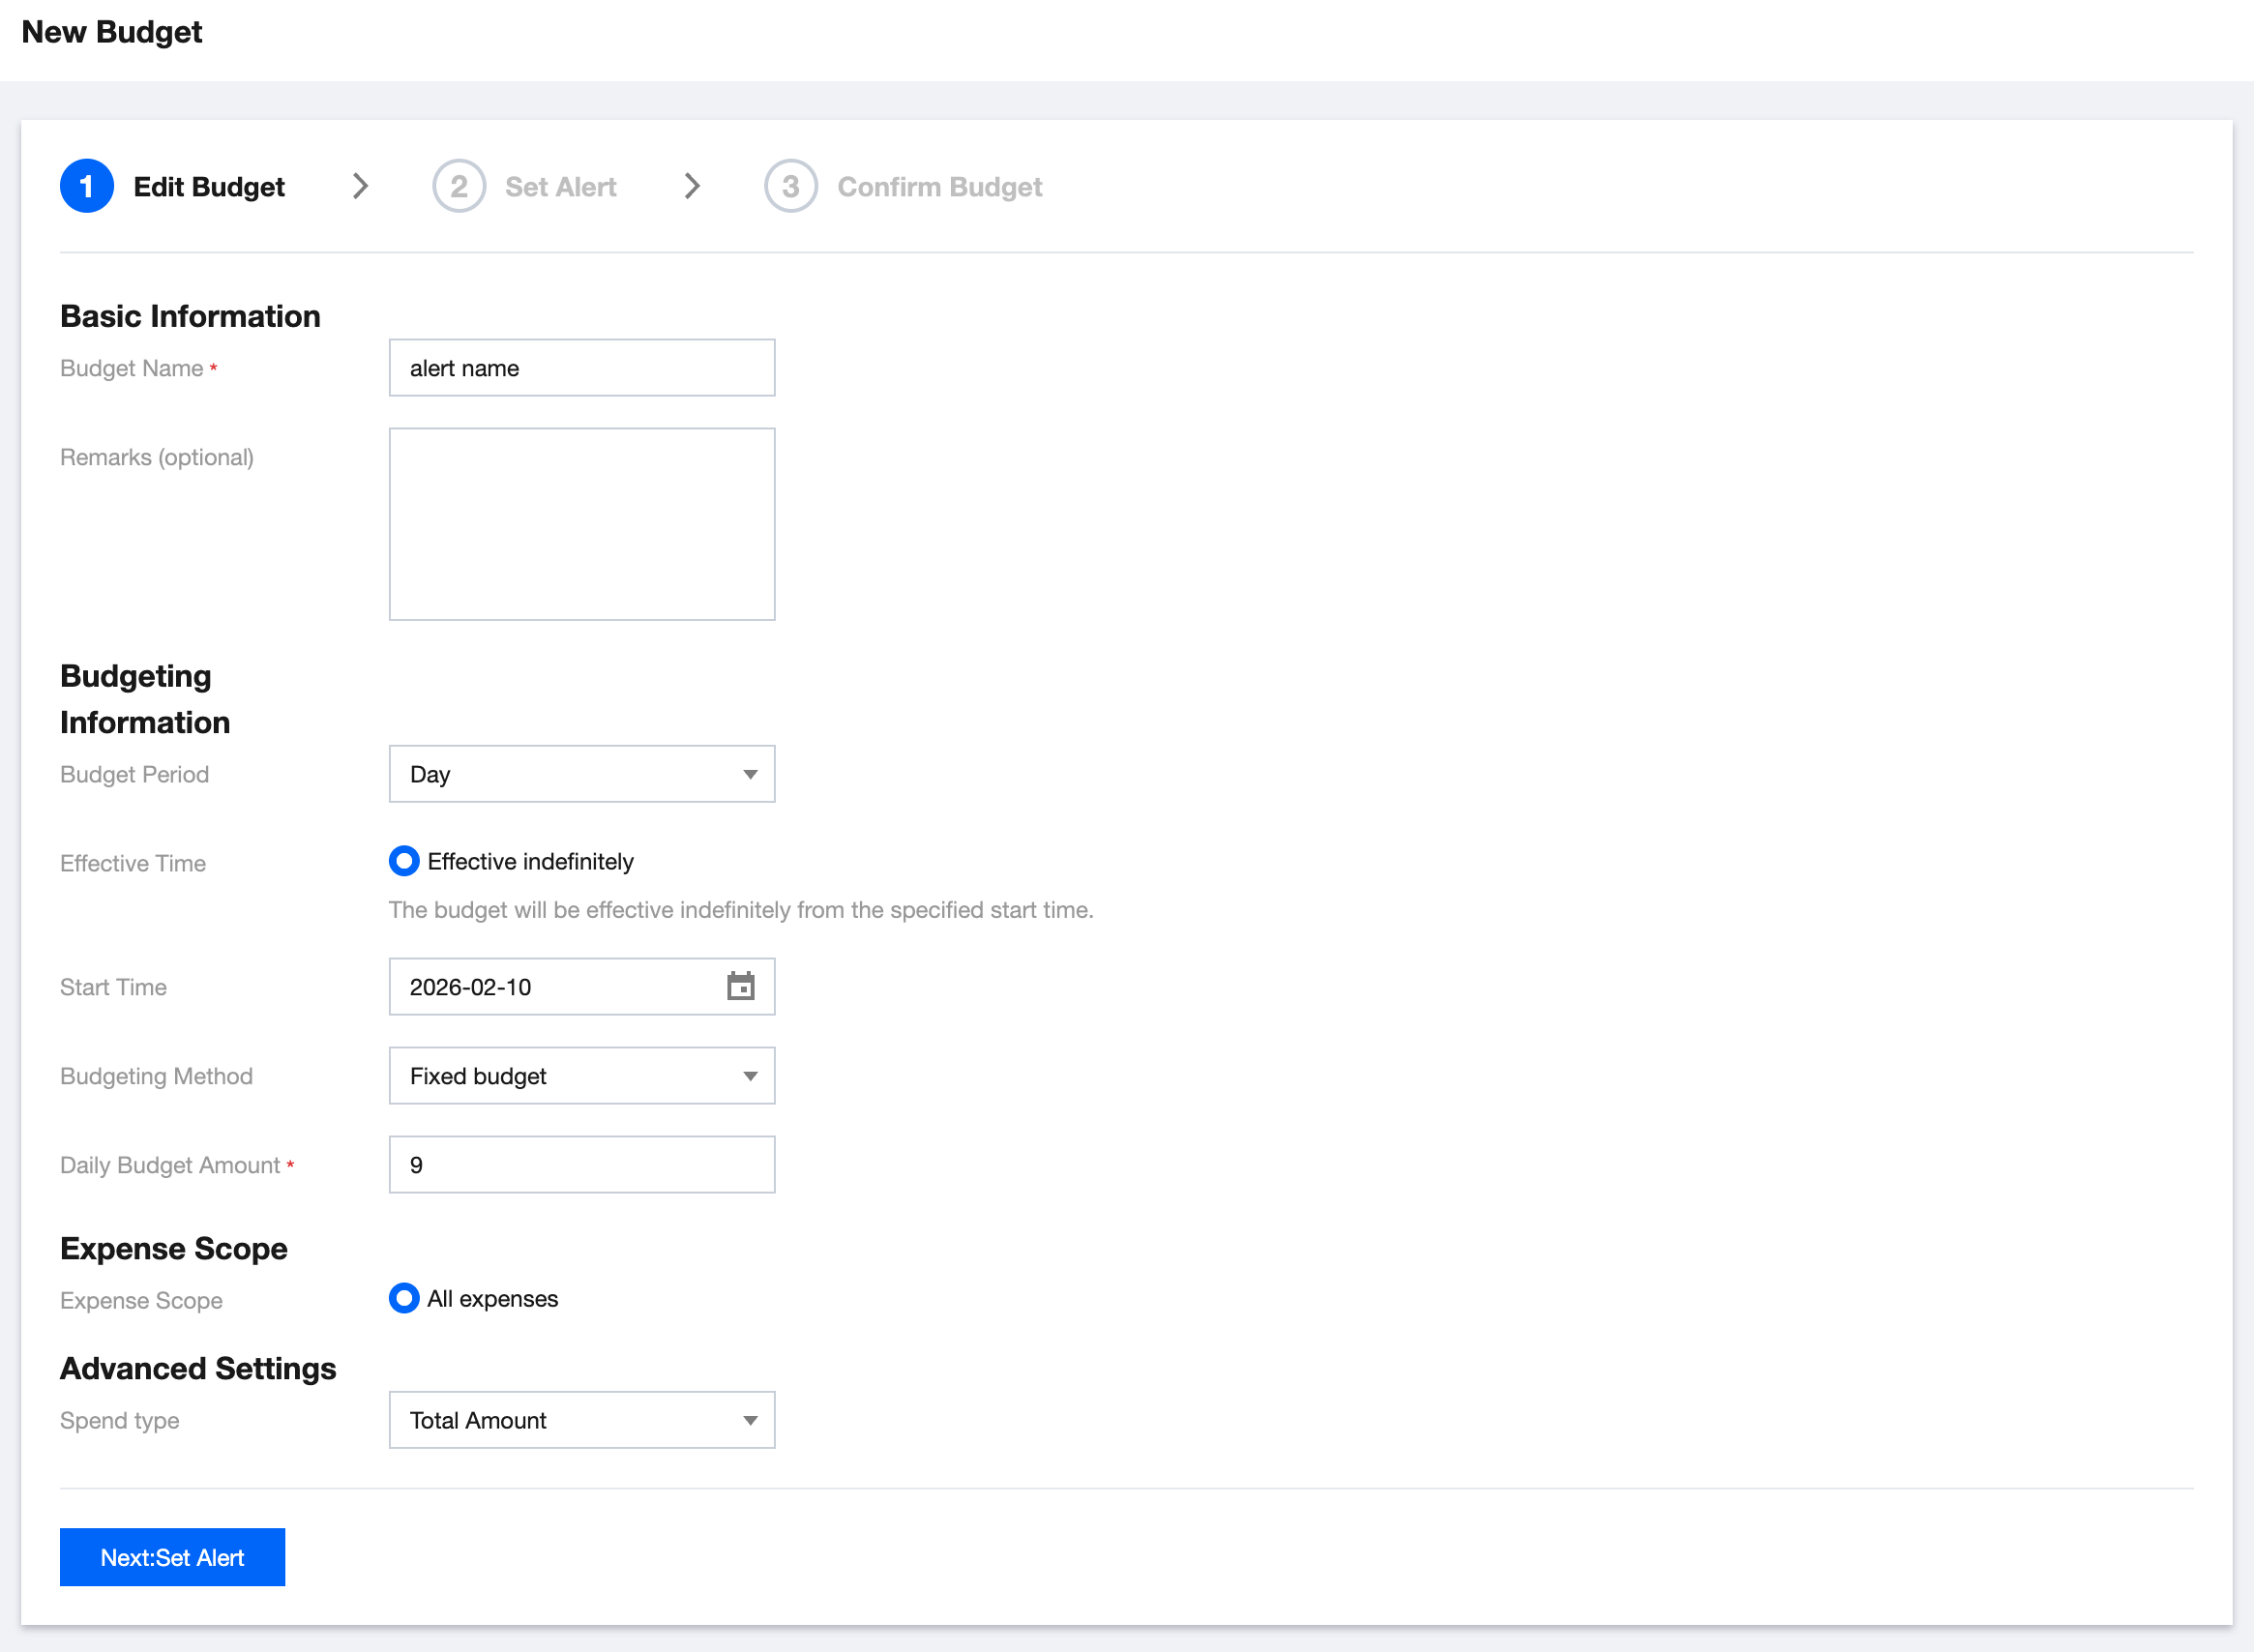Click the step 3 circle icon
Screen dimensions: 2254x1652
(791, 186)
